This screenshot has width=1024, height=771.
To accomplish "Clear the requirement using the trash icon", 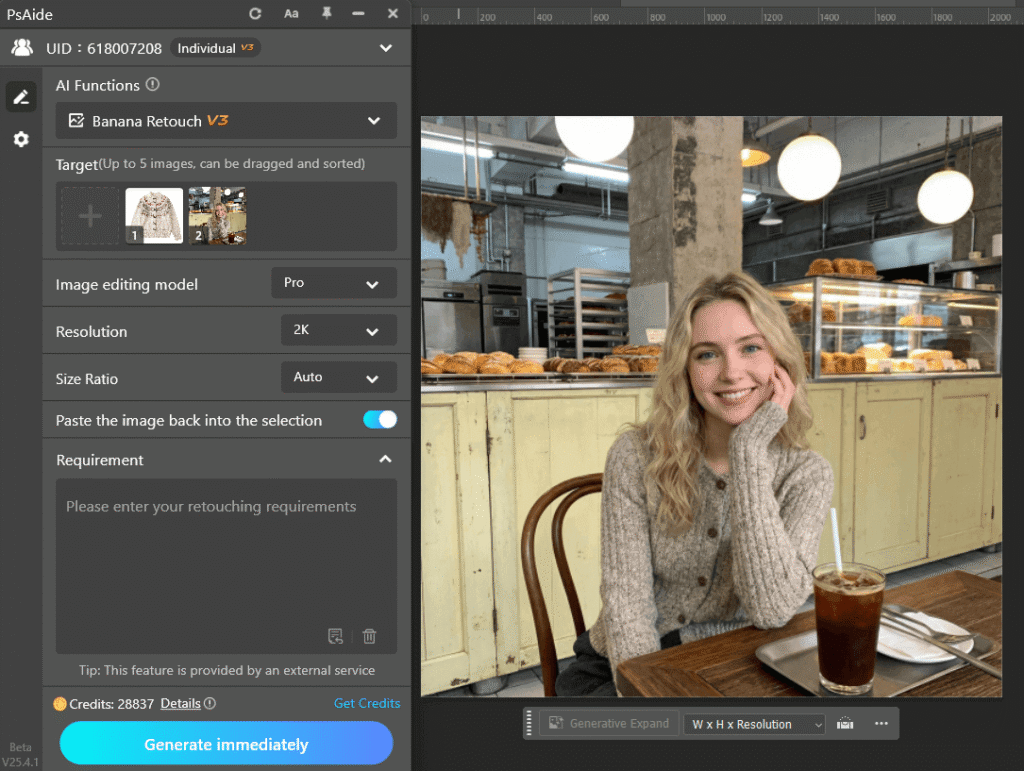I will click(x=369, y=636).
